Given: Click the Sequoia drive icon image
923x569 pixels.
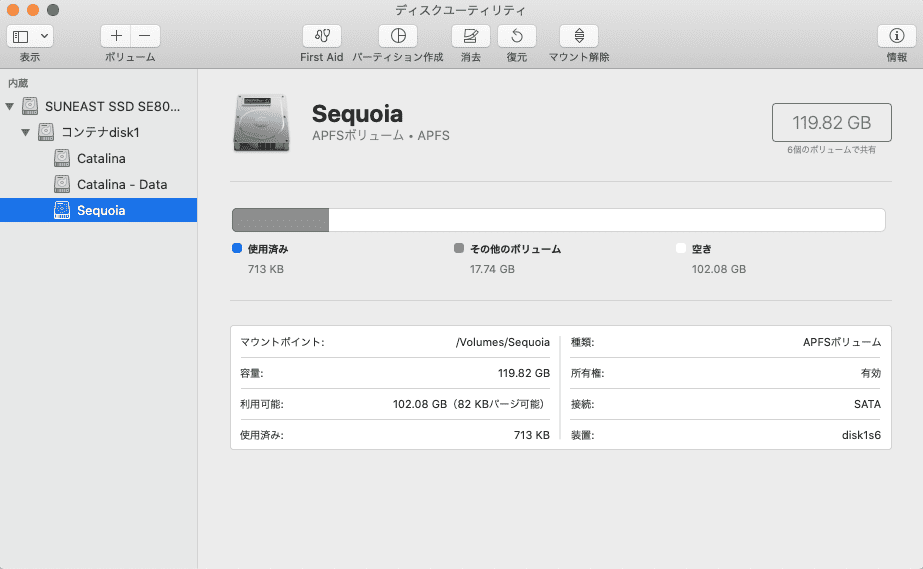Looking at the screenshot, I should coord(261,123).
